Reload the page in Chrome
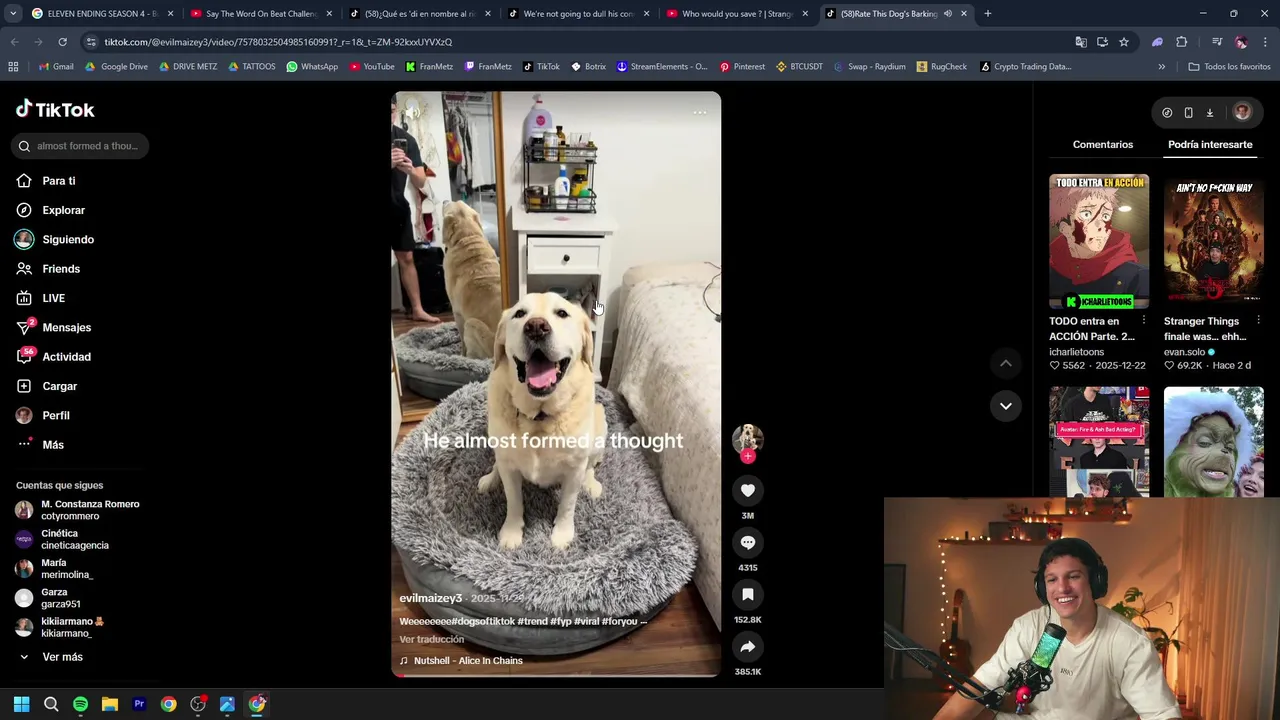The width and height of the screenshot is (1280, 720). pyautogui.click(x=62, y=42)
